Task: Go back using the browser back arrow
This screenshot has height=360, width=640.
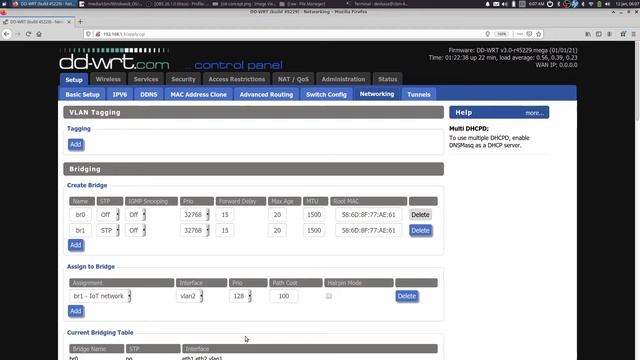Action: coord(7,34)
